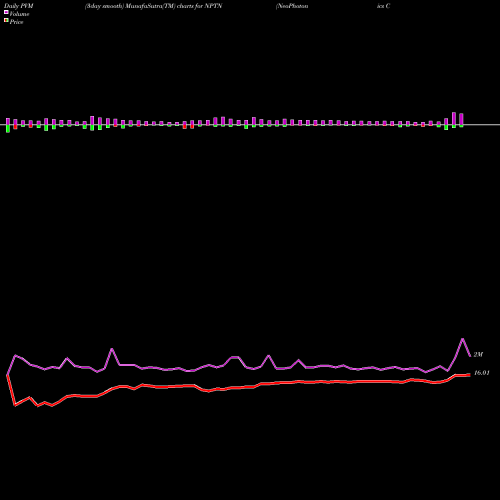Click the NeoPhoton company name text
Image resolution: width=500 pixels, height=500 pixels.
(292, 6)
